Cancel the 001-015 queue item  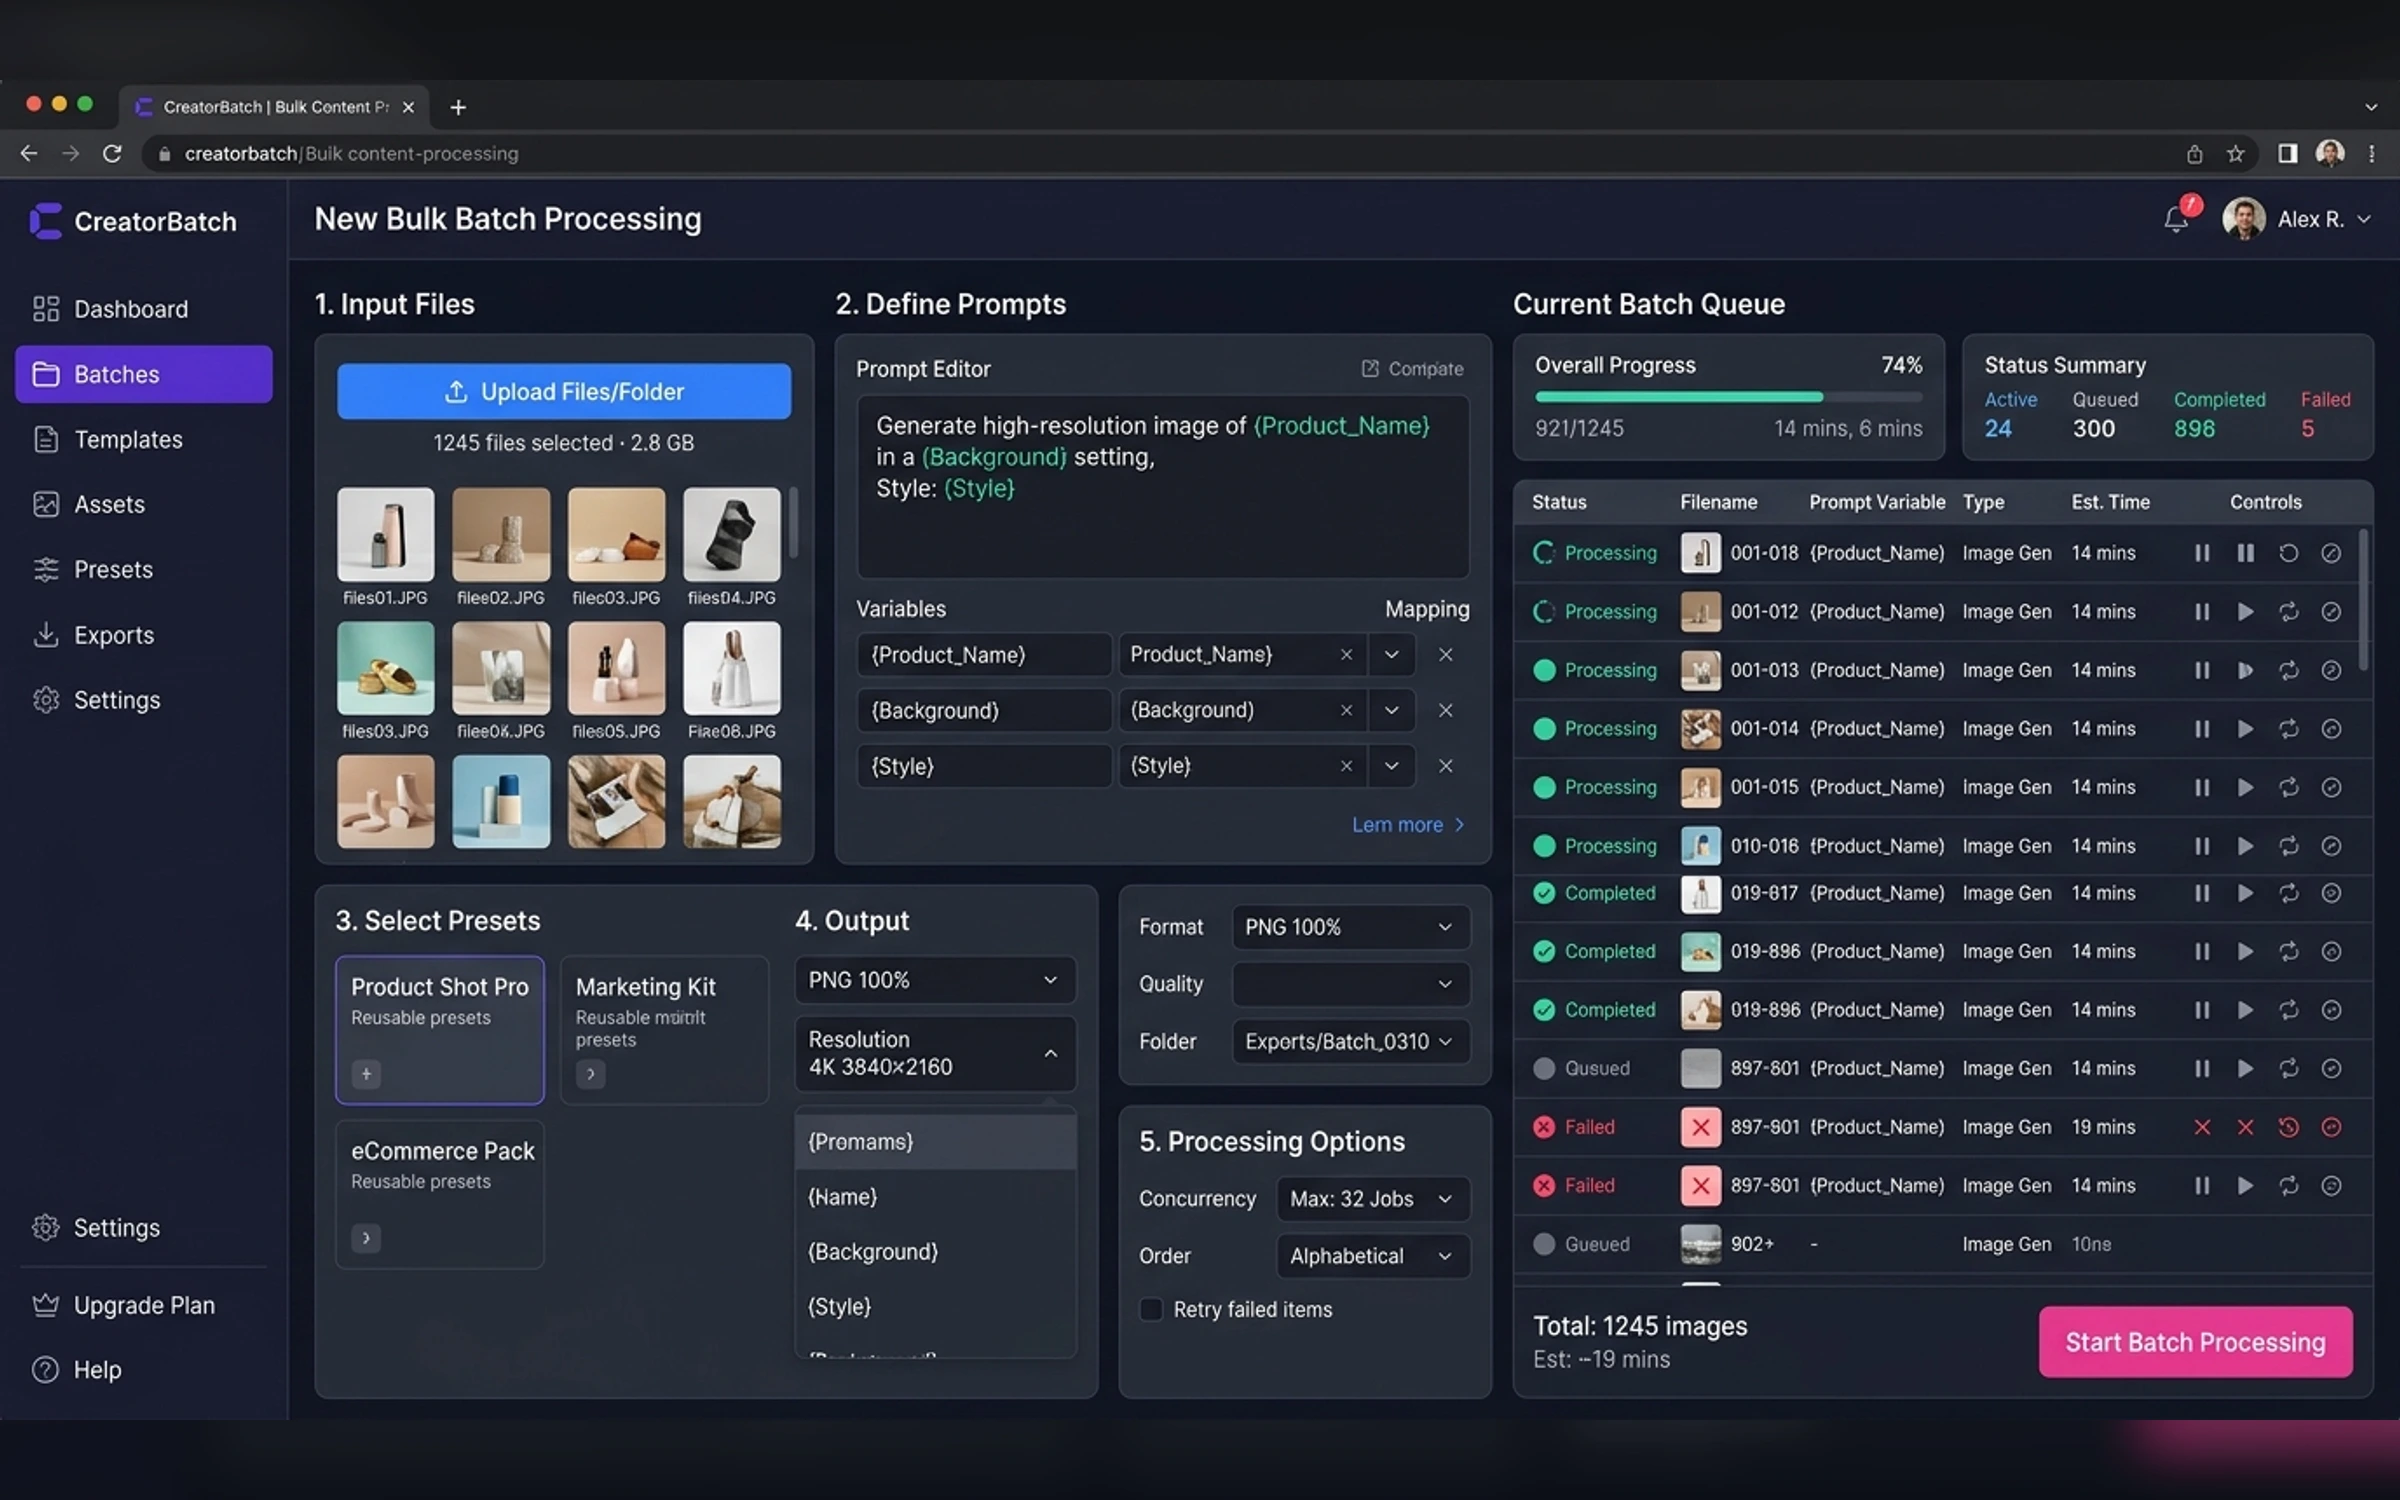tap(2331, 787)
